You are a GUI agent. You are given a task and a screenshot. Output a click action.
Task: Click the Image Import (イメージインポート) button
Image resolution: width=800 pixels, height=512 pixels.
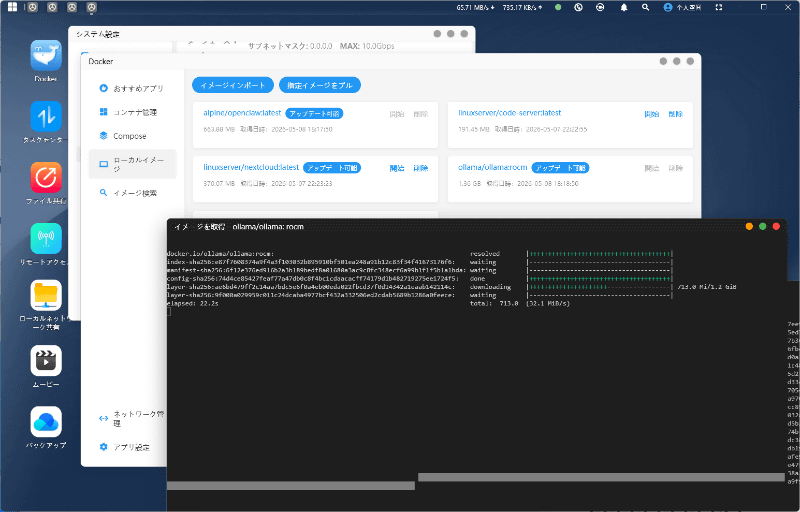(233, 85)
